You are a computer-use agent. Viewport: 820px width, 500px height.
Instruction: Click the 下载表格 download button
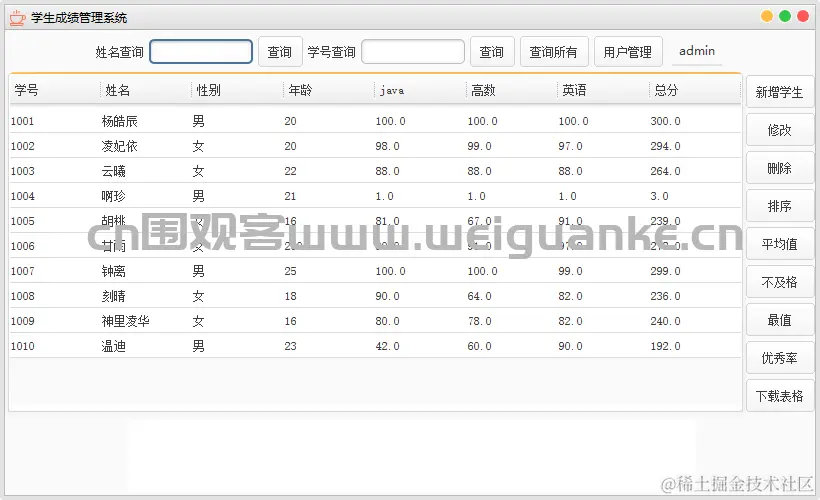[780, 396]
